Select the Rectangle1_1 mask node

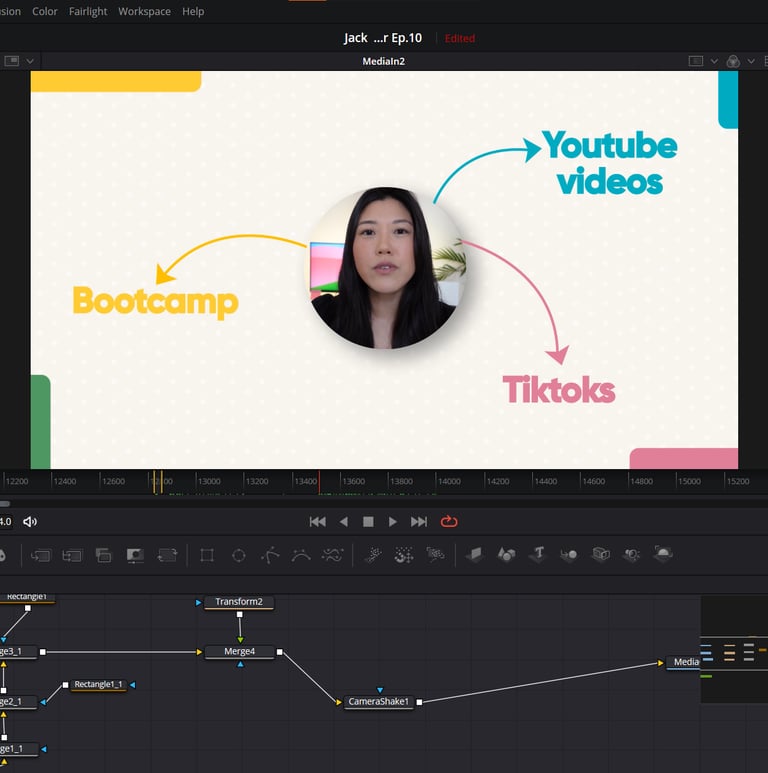98,684
